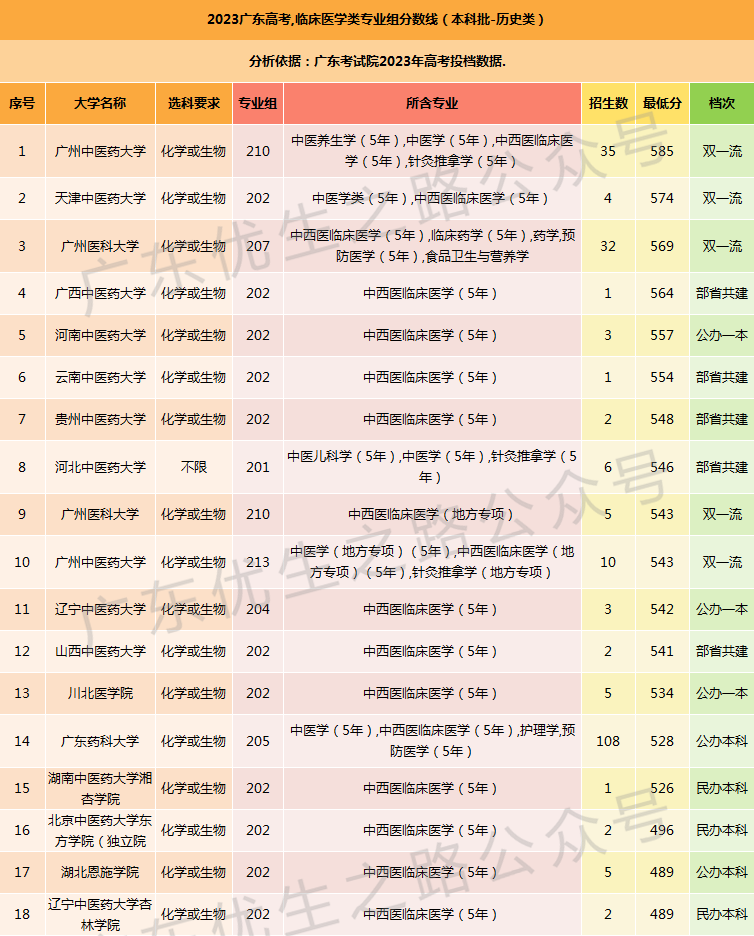Click '河北中医药大学' university name
The height and width of the screenshot is (936, 754).
pyautogui.click(x=100, y=467)
